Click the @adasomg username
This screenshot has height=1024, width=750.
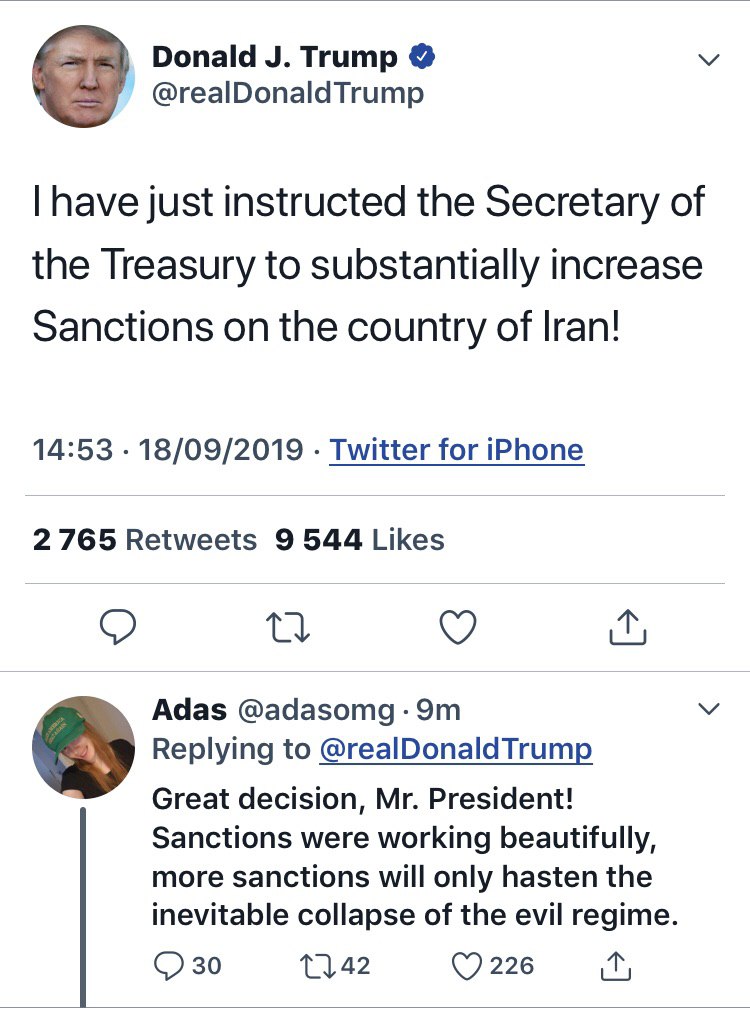tap(315, 710)
